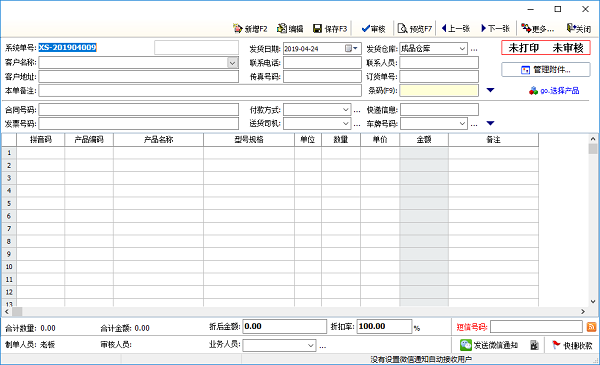This screenshot has width=600, height=365.
Task: Click the 发票号码 input field
Action: 139,124
